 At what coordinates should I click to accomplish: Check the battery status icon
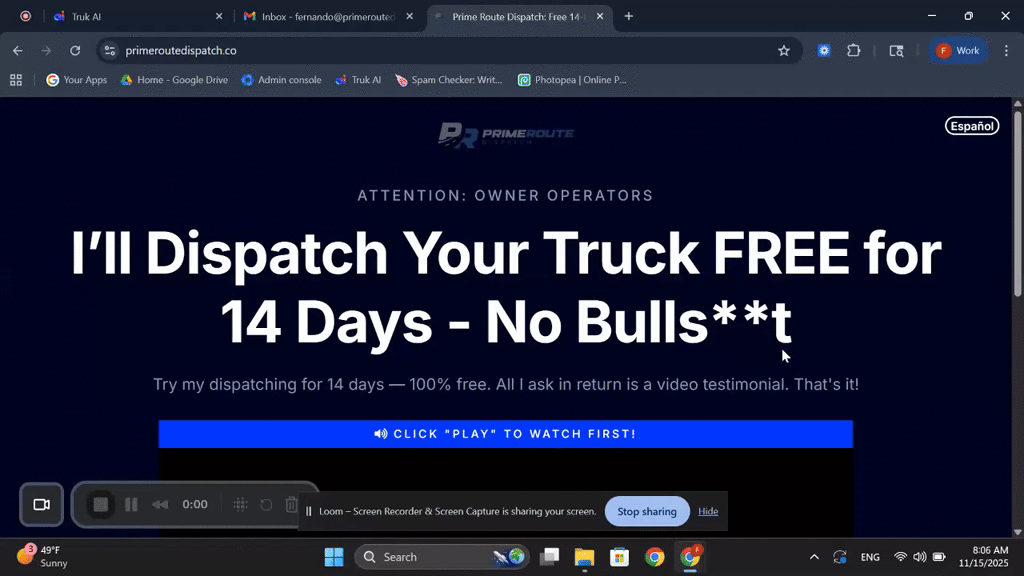pos(939,557)
